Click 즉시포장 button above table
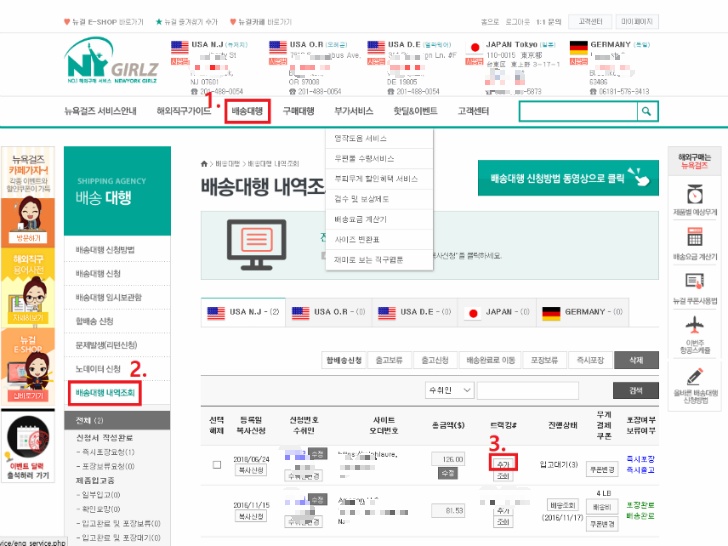The height and width of the screenshot is (546, 728). coord(590,360)
